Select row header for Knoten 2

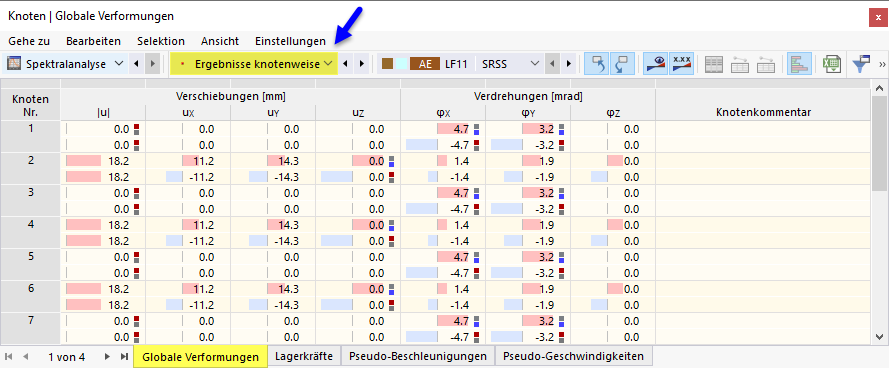coord(30,168)
